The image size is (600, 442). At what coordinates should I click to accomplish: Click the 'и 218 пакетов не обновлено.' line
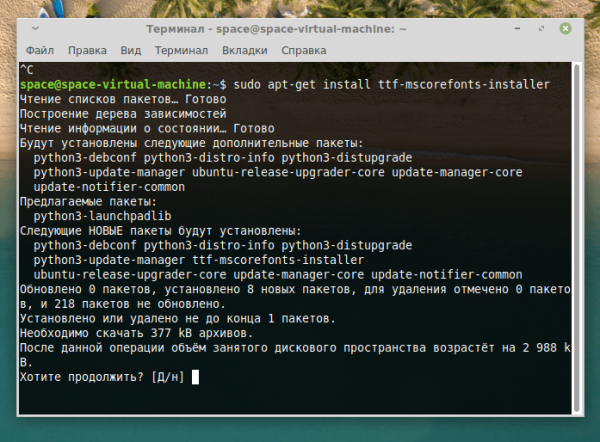pos(133,304)
